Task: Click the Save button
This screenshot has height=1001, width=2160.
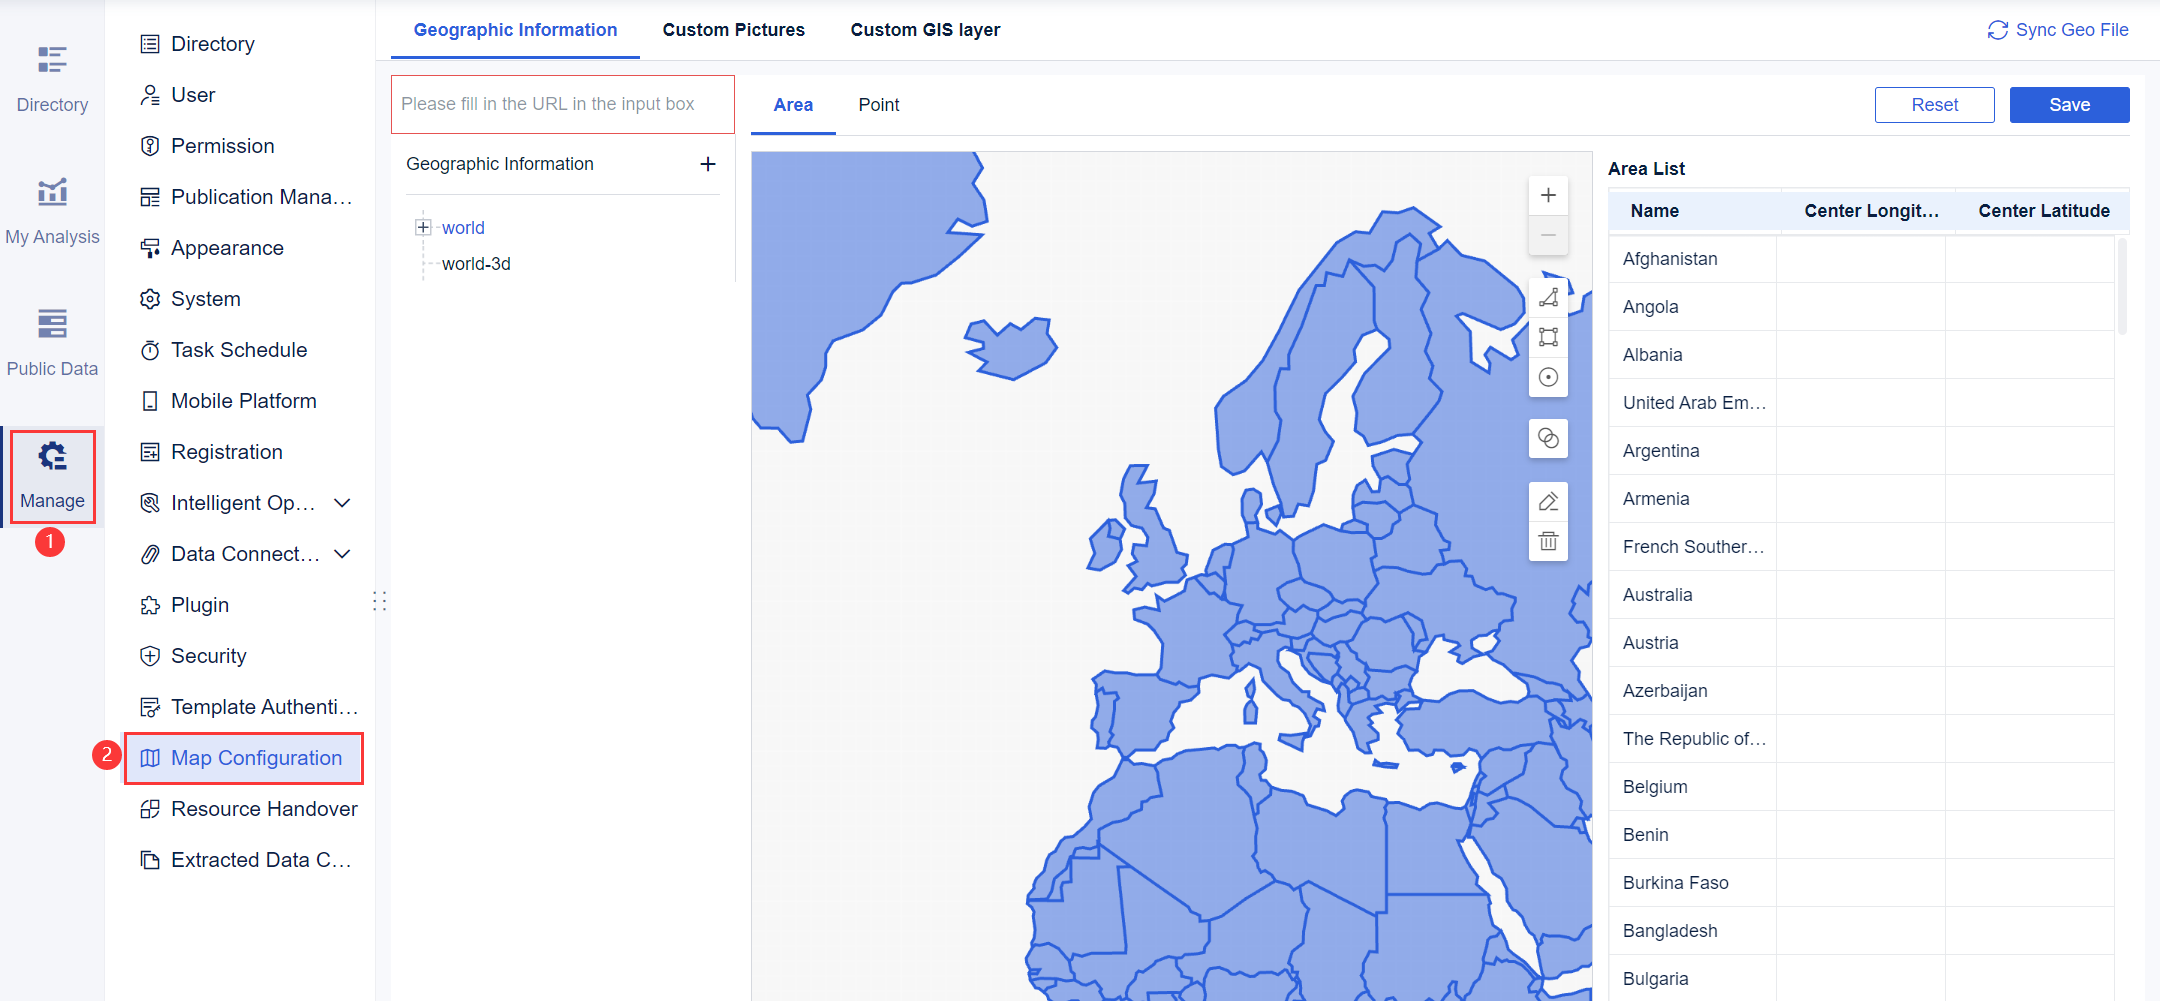Action: tap(2069, 104)
